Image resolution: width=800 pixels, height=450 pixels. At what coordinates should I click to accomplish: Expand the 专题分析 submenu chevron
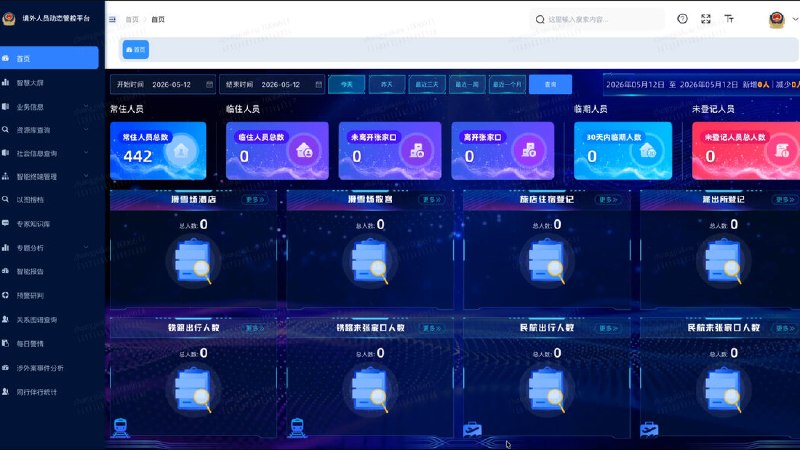click(x=86, y=247)
